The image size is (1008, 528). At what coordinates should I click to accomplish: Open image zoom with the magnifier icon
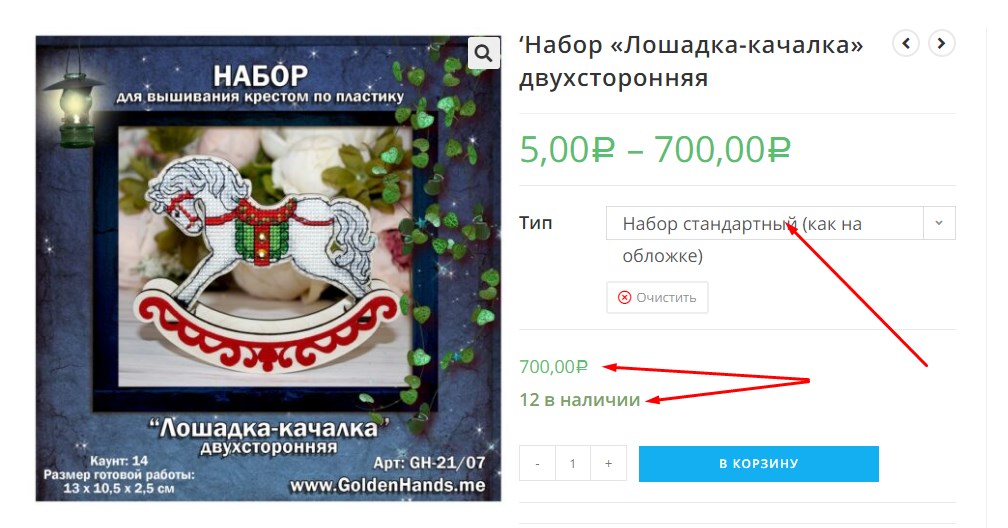coord(483,53)
